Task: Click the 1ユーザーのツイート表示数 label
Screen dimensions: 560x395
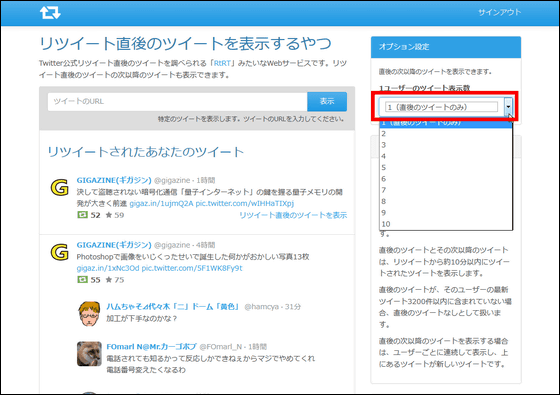Action: click(x=424, y=88)
